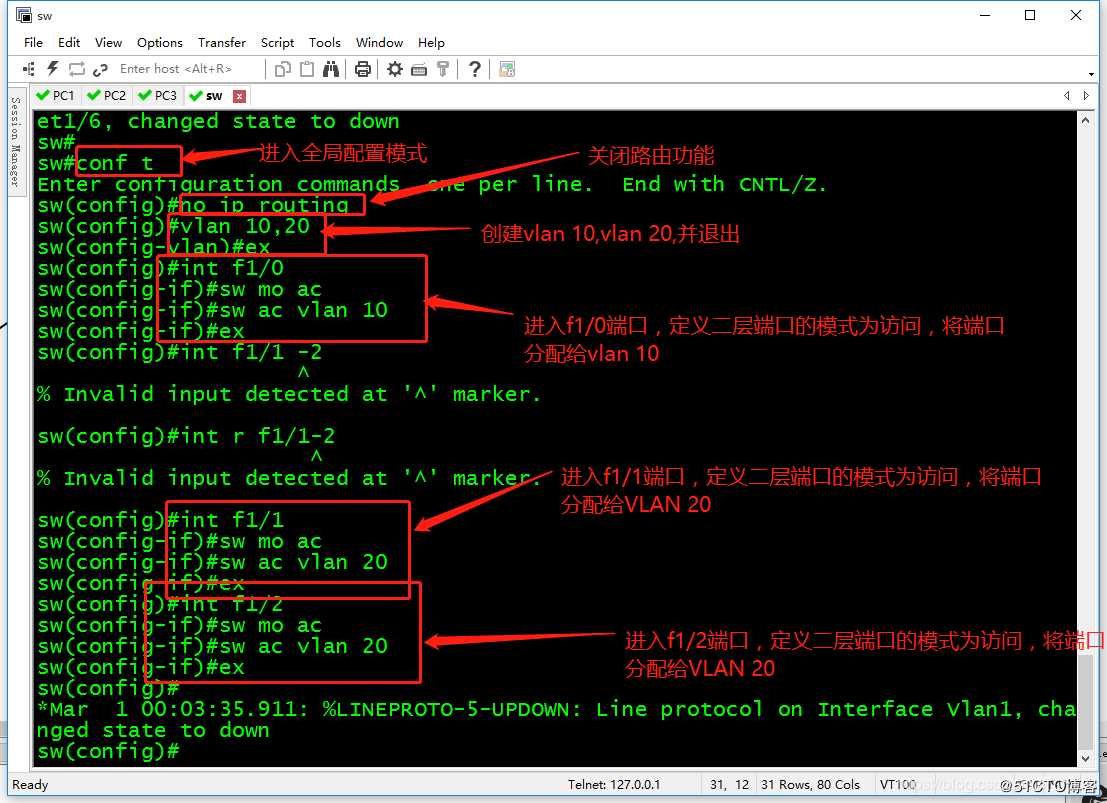Close the sw tab with red X
The width and height of the screenshot is (1107, 803).
tap(239, 96)
